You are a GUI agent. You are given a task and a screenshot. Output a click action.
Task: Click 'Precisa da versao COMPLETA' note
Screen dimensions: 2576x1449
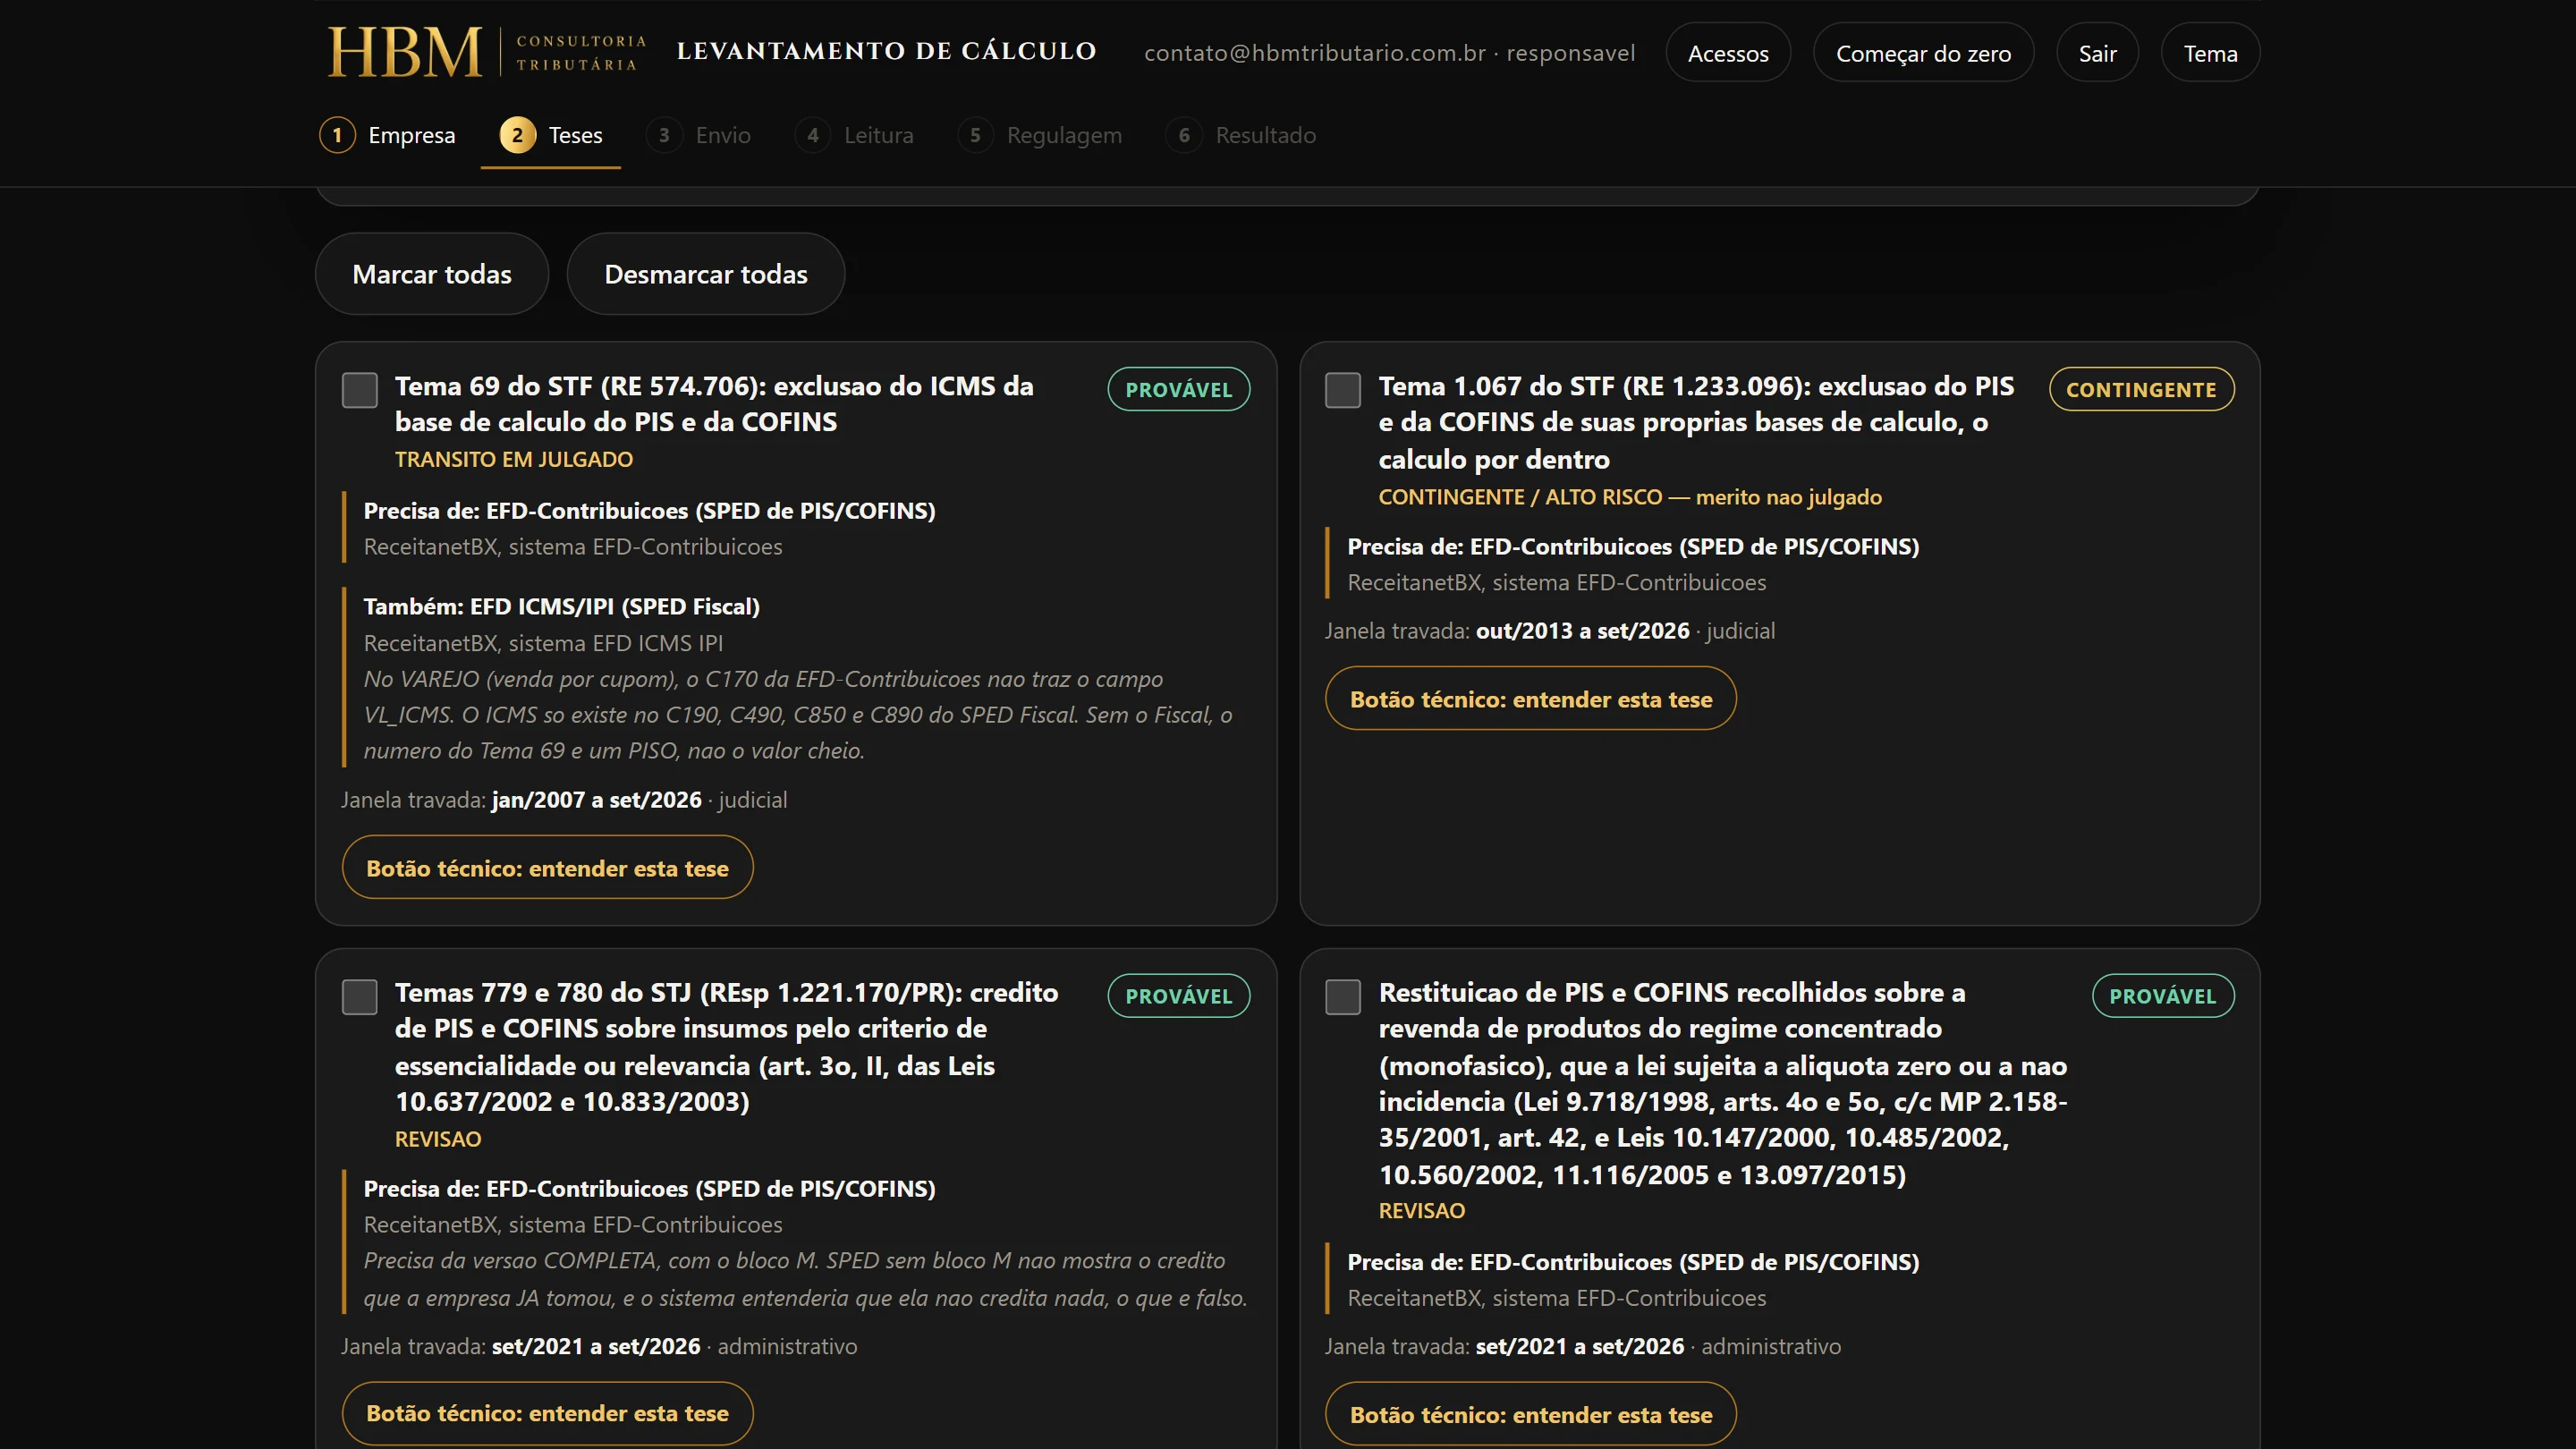click(x=805, y=1279)
